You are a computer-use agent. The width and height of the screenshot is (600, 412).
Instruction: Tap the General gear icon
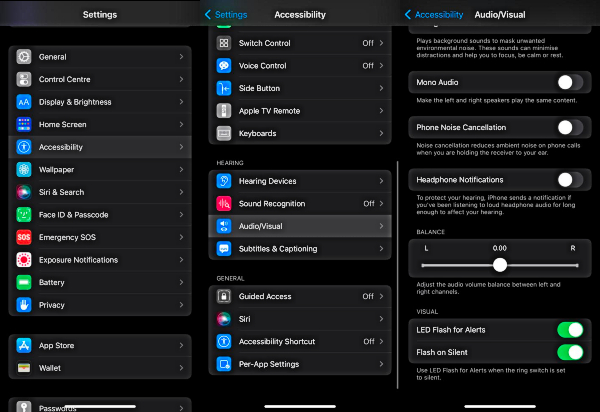[x=24, y=57]
